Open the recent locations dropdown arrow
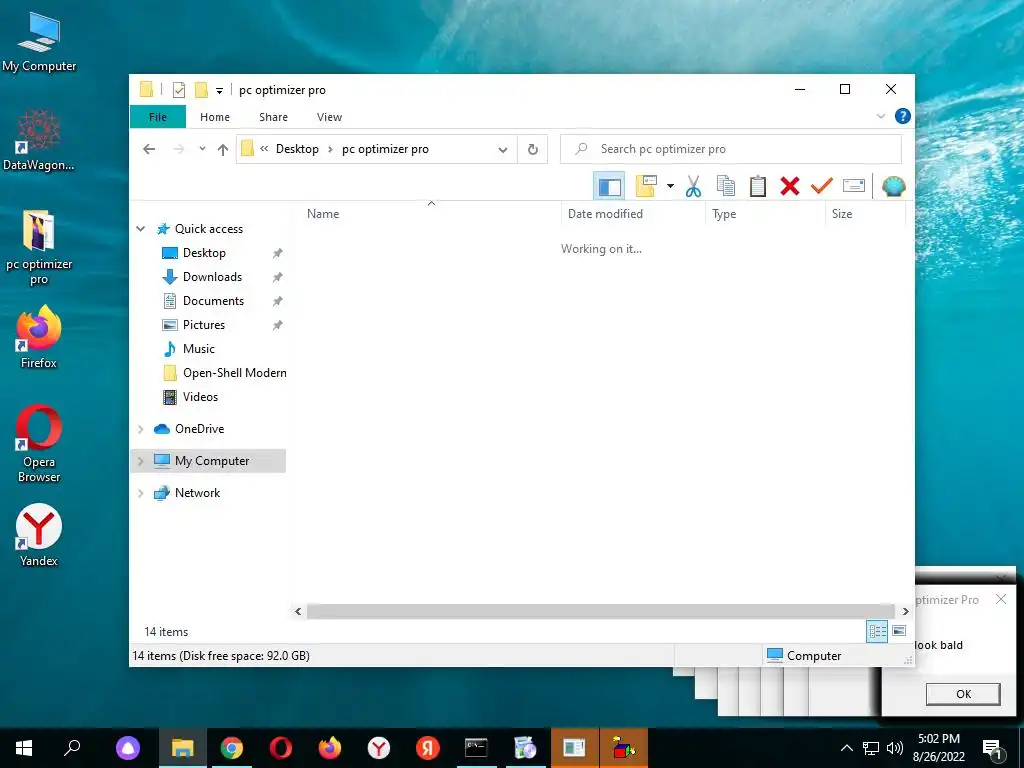Screen dimensions: 1024x768 pyautogui.click(x=202, y=150)
